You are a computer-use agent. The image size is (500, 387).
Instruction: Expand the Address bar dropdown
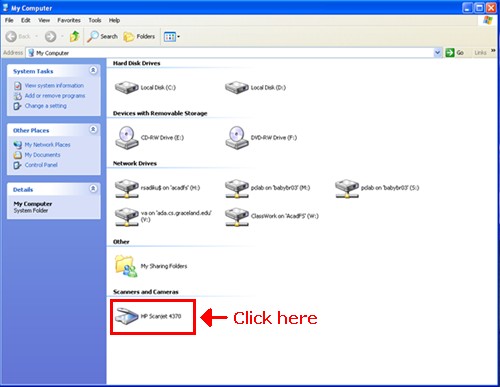(437, 53)
